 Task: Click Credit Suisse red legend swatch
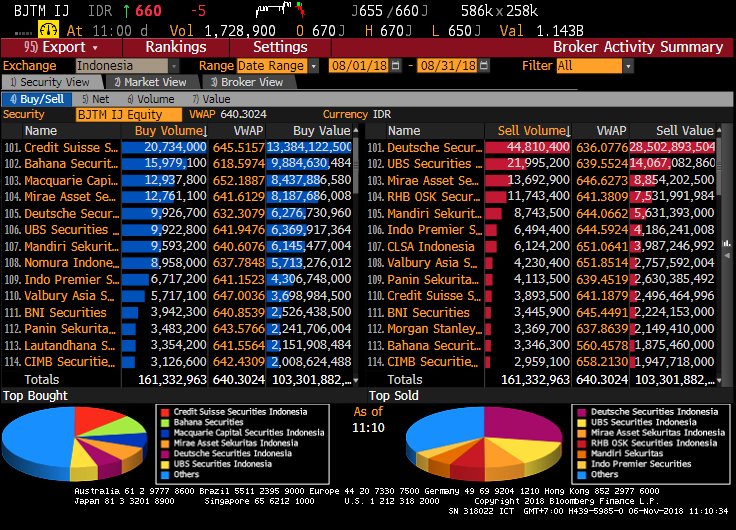click(x=164, y=412)
